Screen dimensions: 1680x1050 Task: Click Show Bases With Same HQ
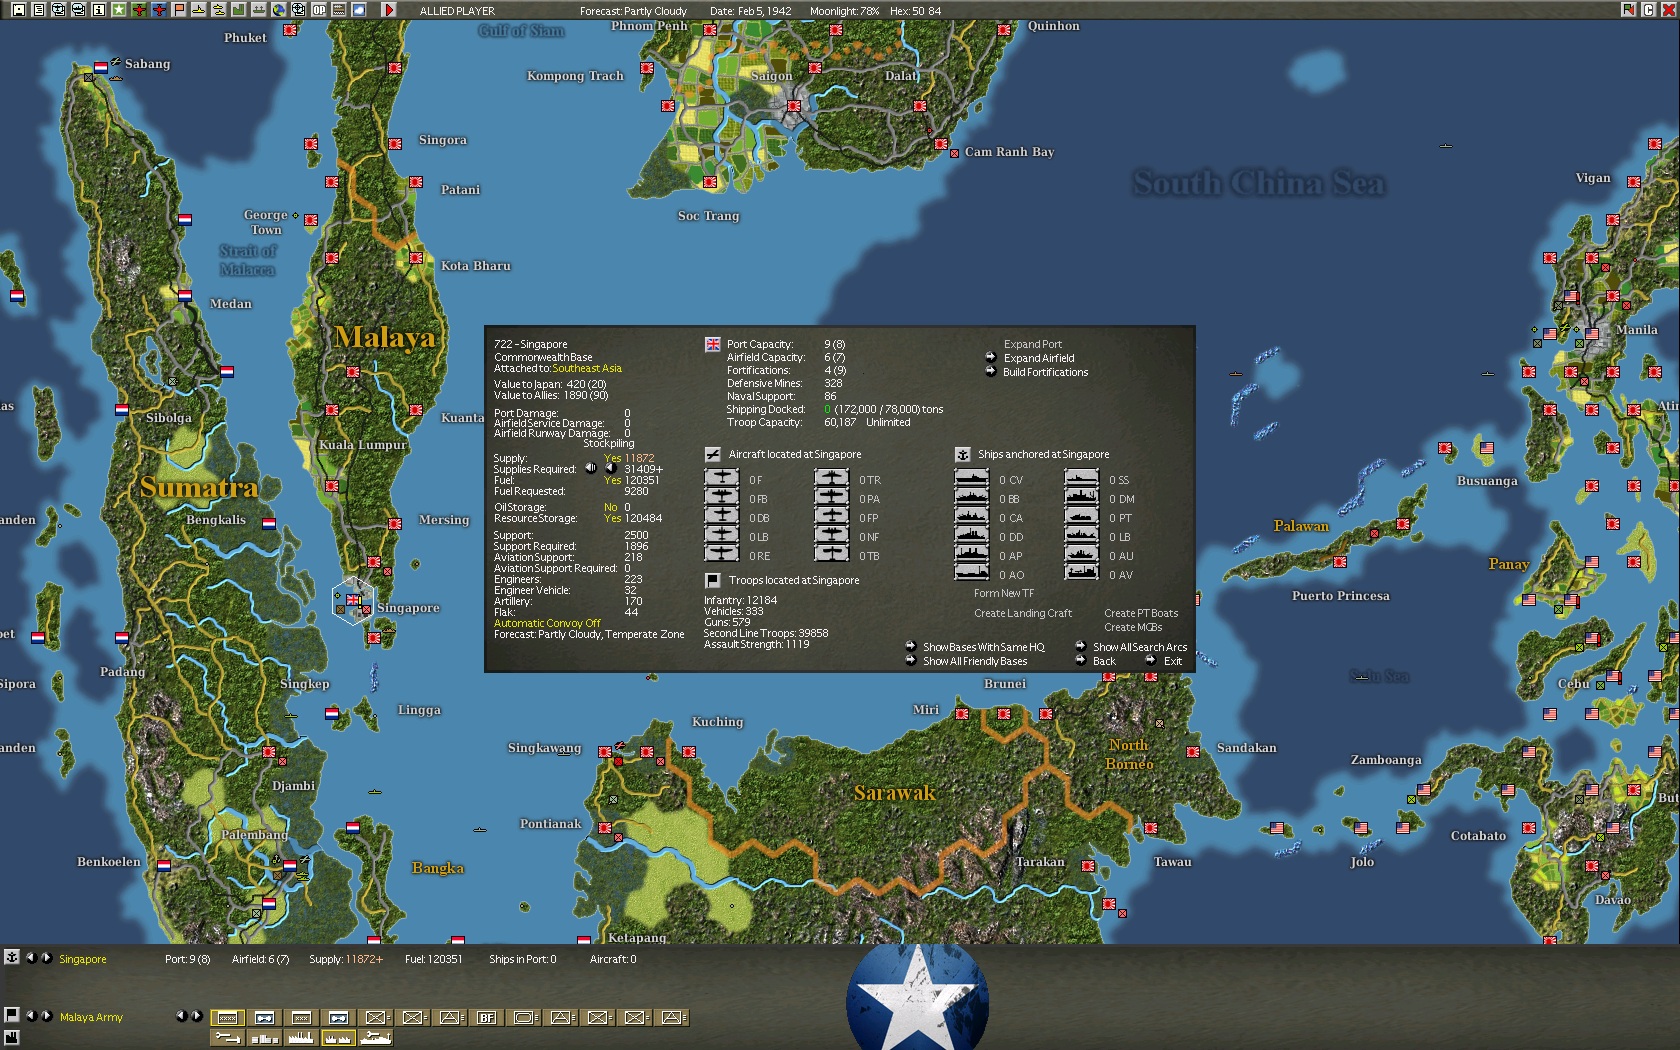(x=983, y=647)
